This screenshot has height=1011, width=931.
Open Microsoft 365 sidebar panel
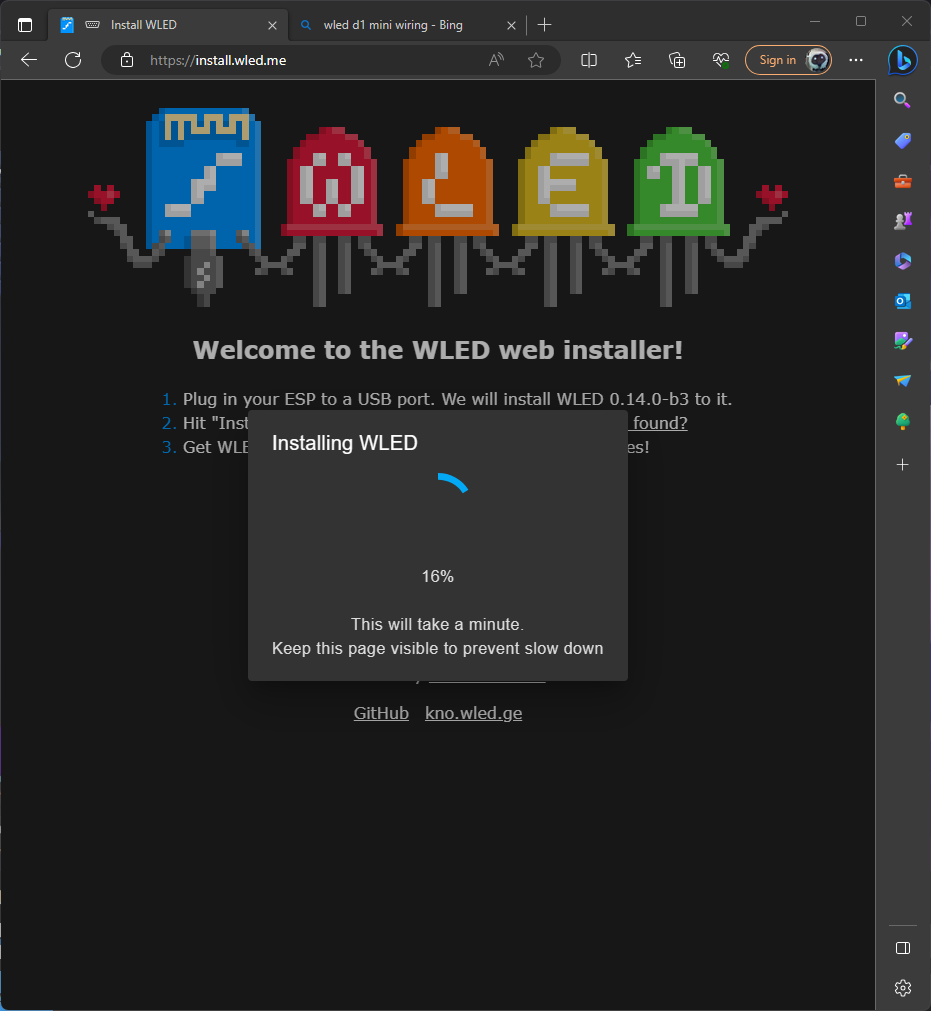click(x=902, y=261)
